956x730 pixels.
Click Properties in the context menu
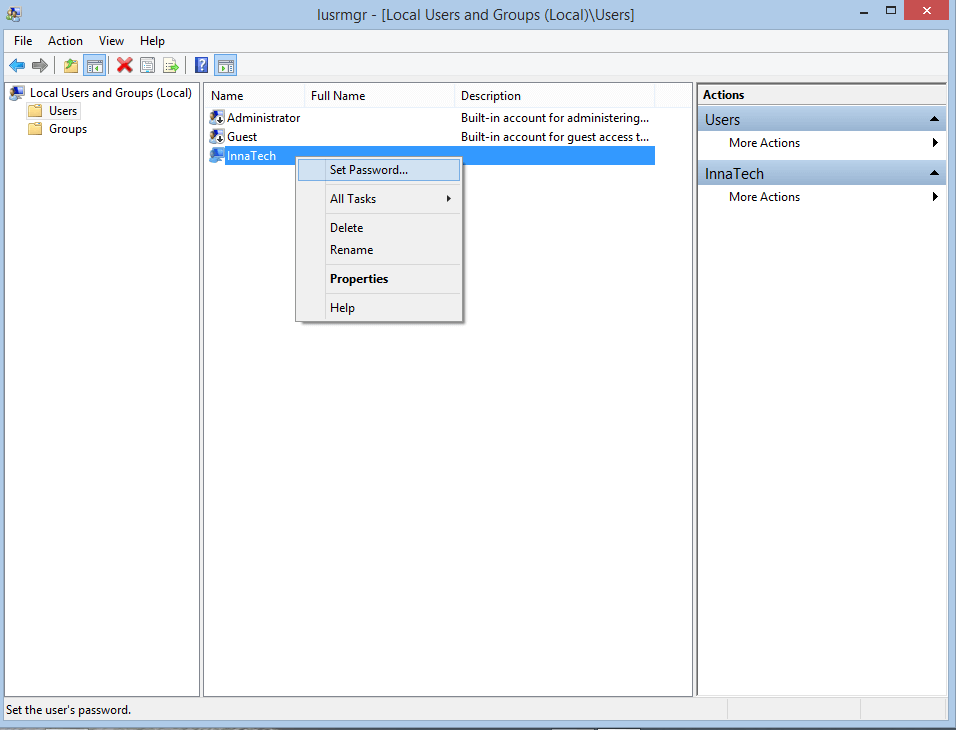(x=359, y=279)
